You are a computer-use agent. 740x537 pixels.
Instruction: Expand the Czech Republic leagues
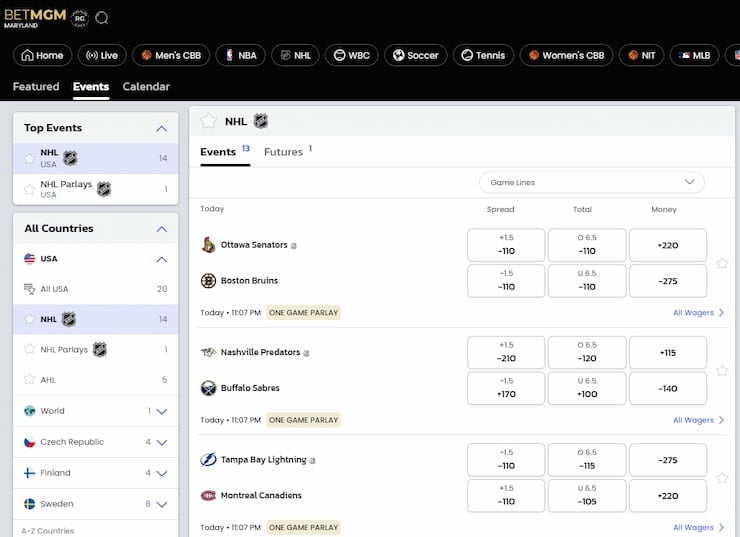[162, 442]
